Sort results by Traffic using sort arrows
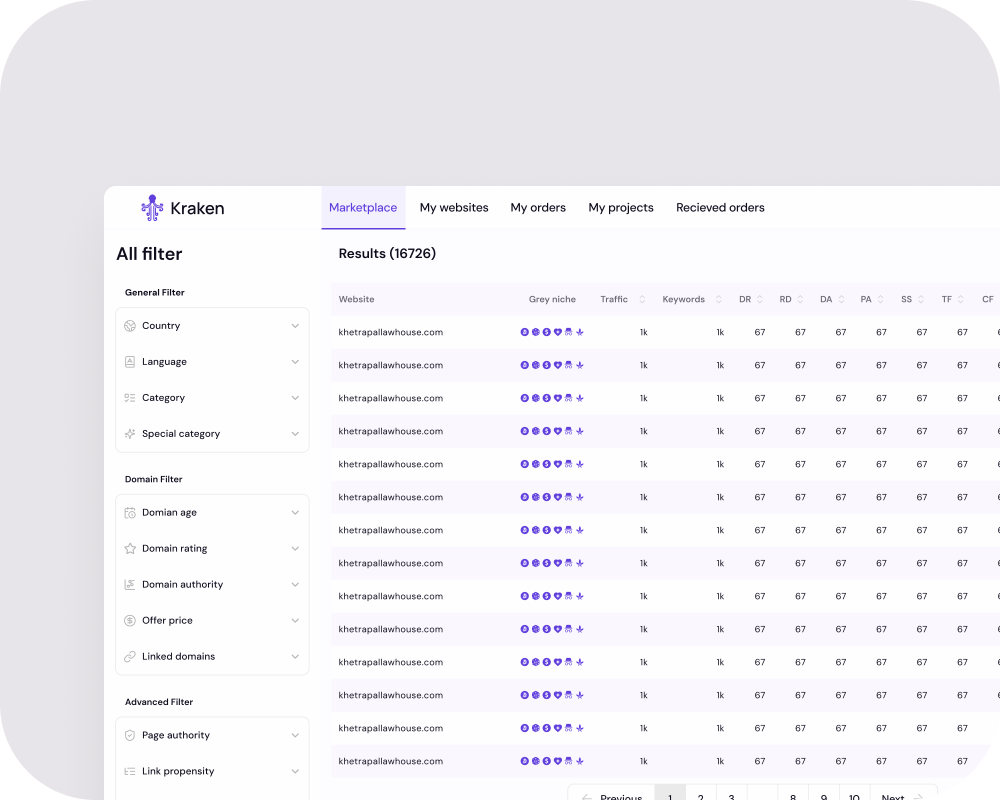The height and width of the screenshot is (800, 1000). click(x=642, y=299)
